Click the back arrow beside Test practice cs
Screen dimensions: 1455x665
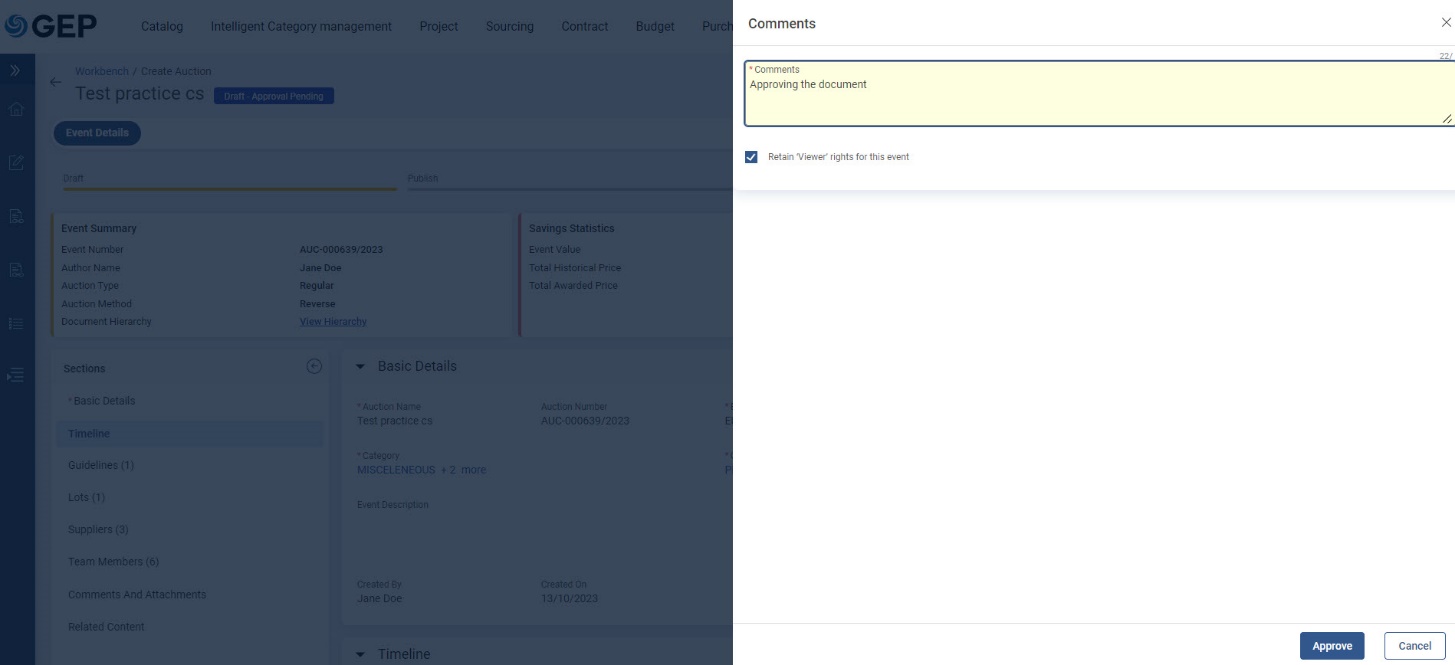tap(56, 83)
